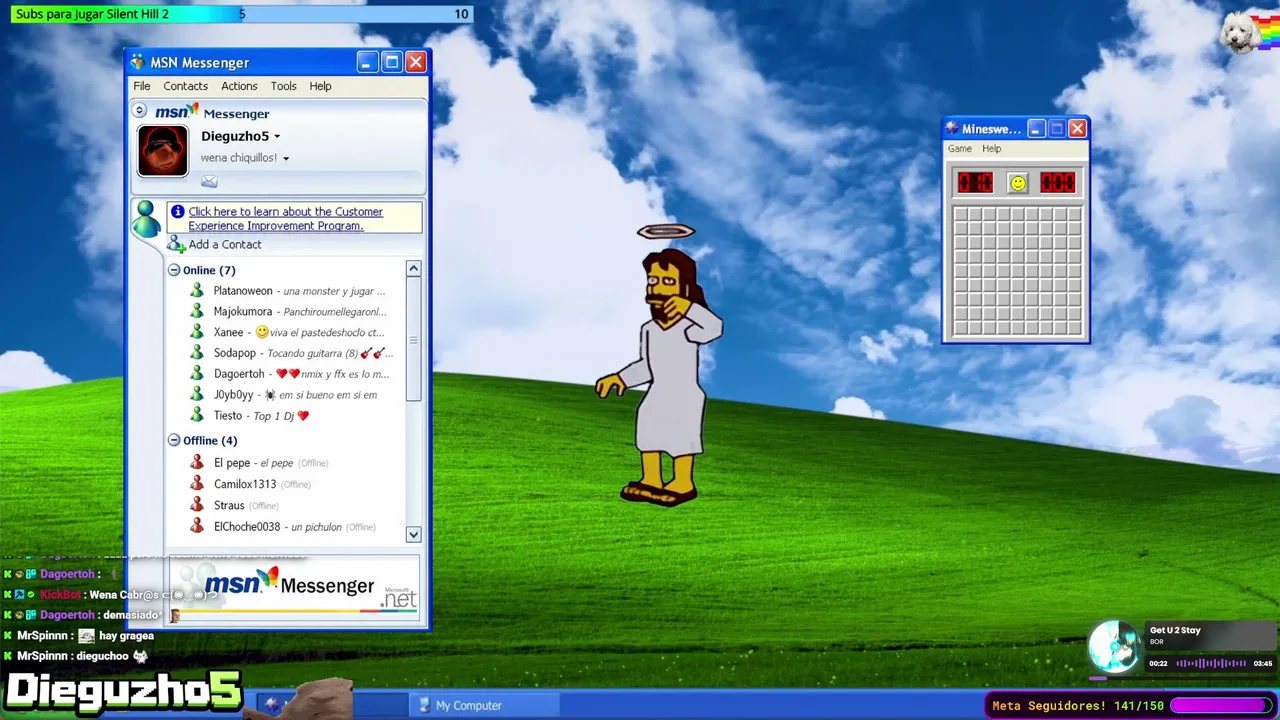The image size is (1280, 720).
Task: Click the contact list scrollbar up arrow
Action: (413, 269)
